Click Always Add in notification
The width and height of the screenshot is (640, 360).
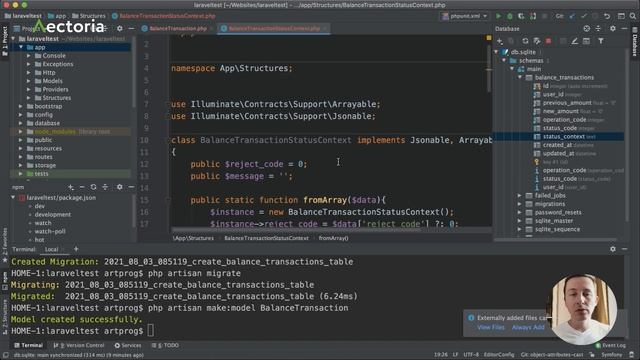[x=528, y=327]
